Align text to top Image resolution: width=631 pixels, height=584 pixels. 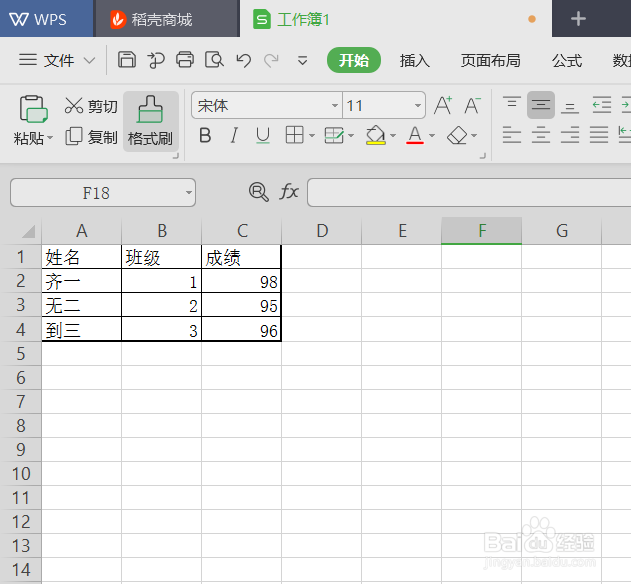(512, 105)
